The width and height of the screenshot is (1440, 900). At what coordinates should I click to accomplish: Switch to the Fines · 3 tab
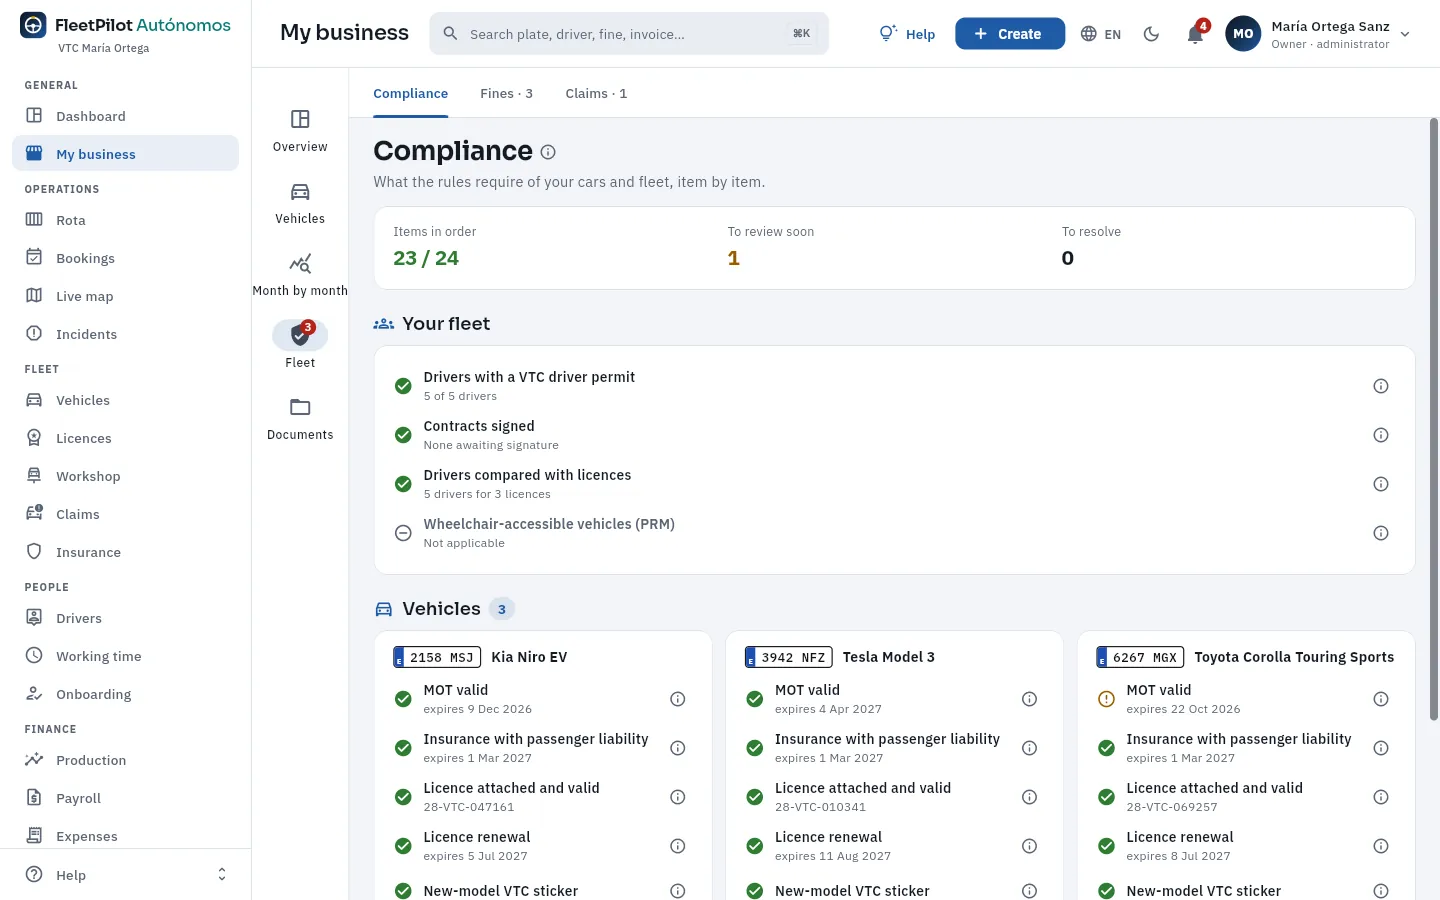(506, 93)
